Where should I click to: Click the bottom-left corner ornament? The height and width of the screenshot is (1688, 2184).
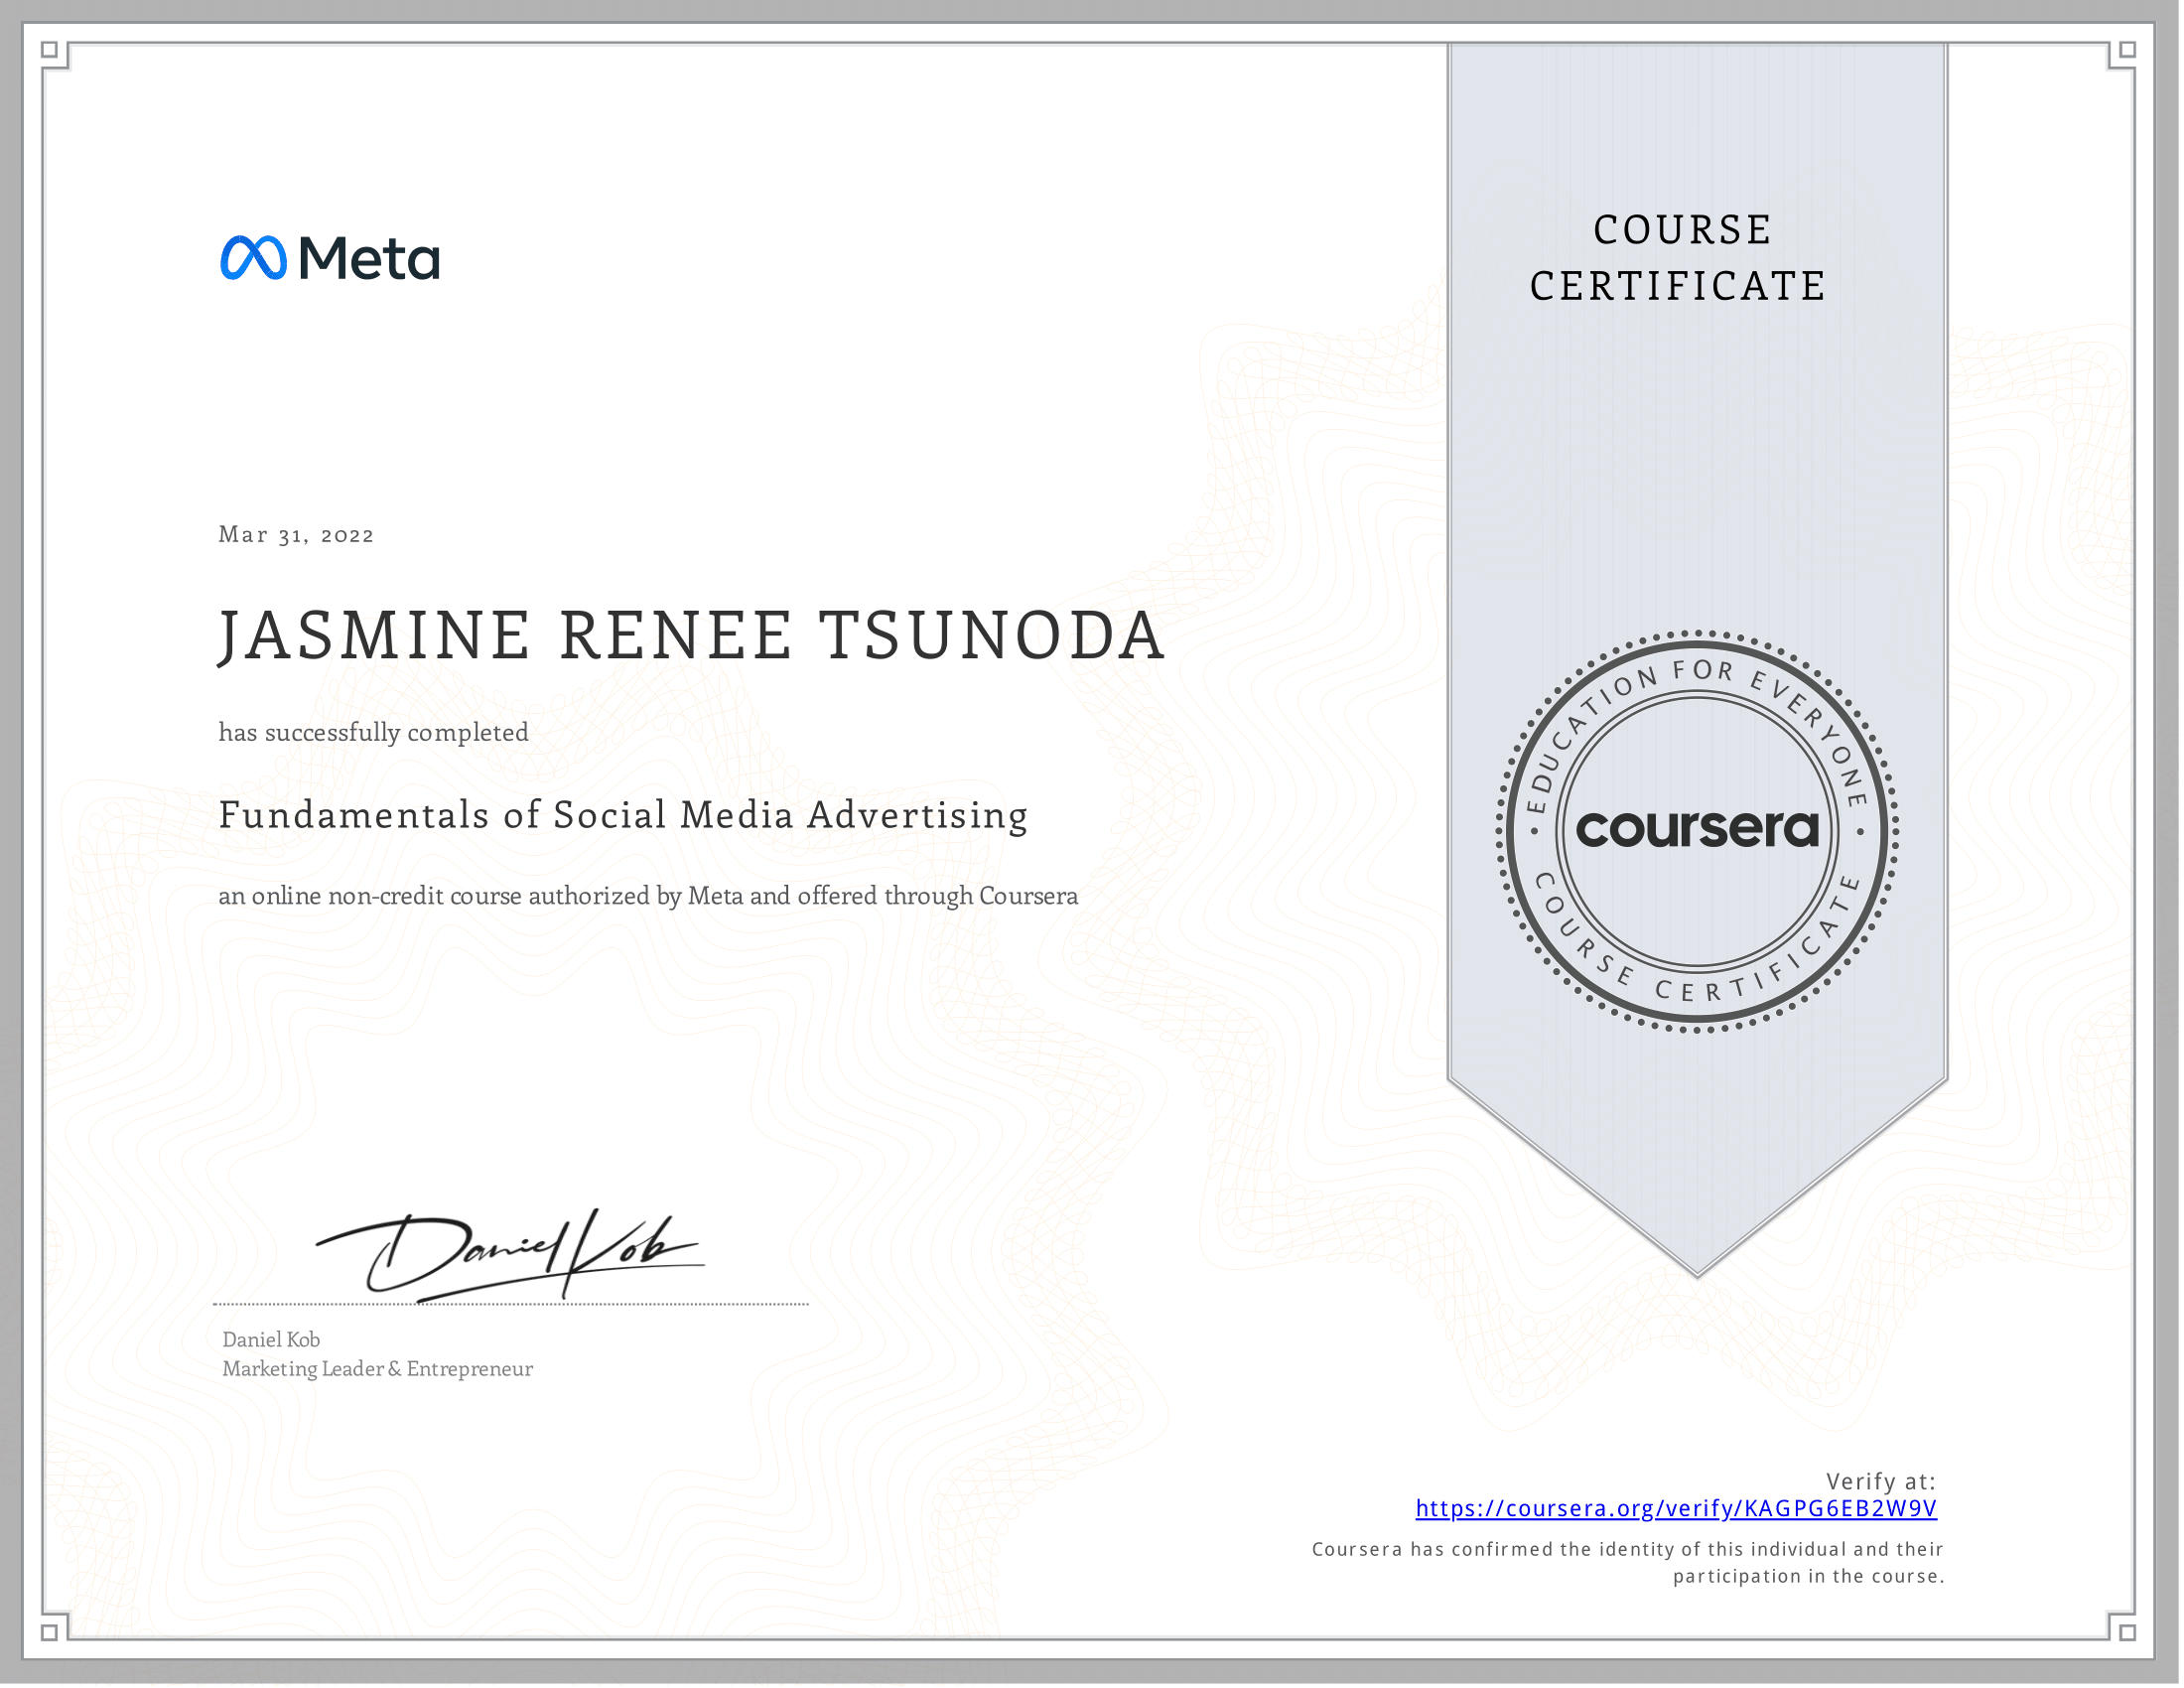pos(50,1632)
